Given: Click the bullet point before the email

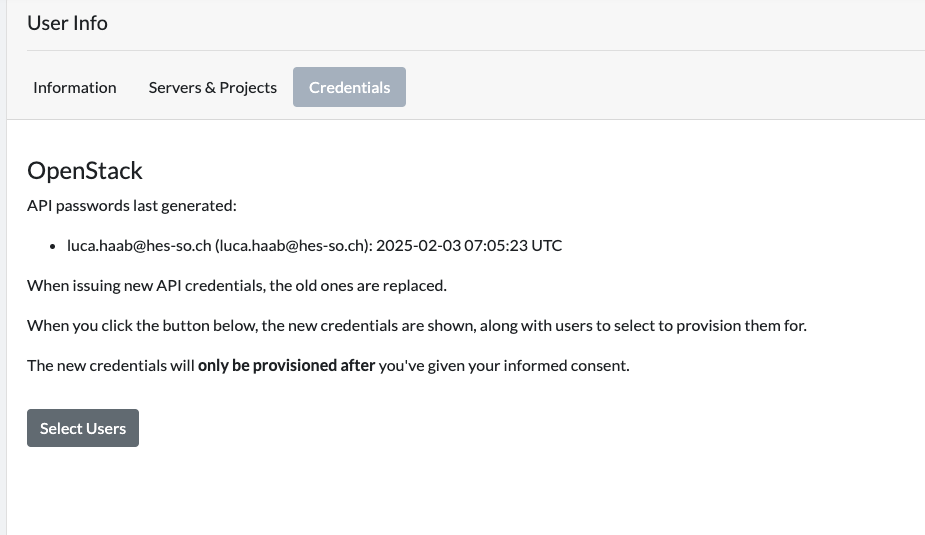Looking at the screenshot, I should [x=53, y=246].
